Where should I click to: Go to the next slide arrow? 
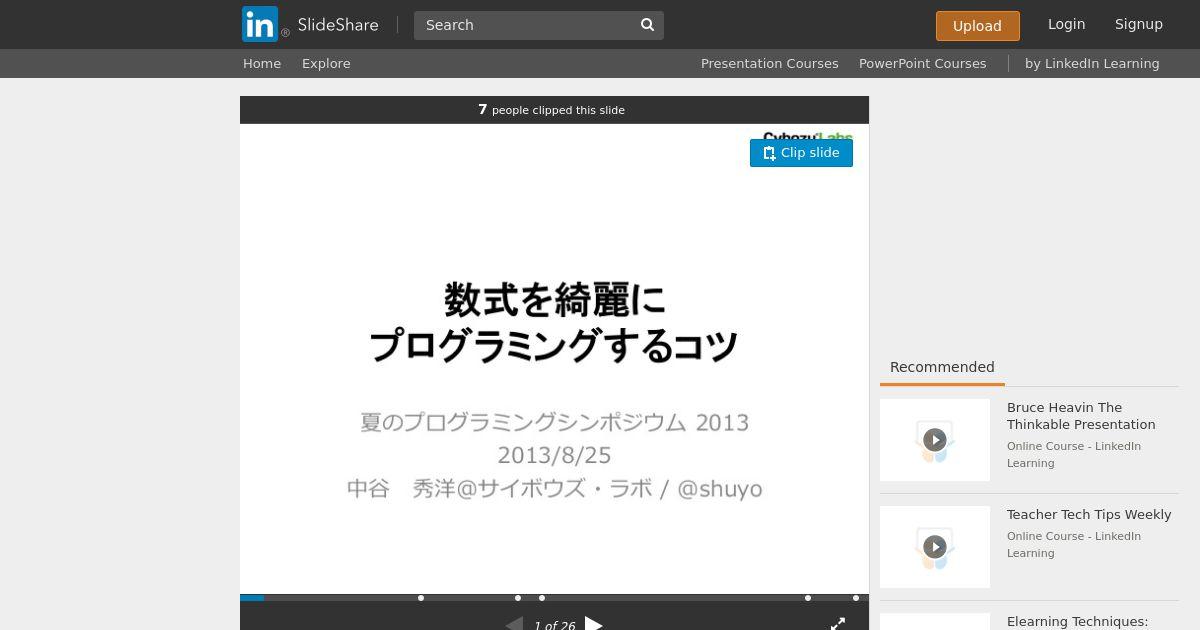click(594, 624)
